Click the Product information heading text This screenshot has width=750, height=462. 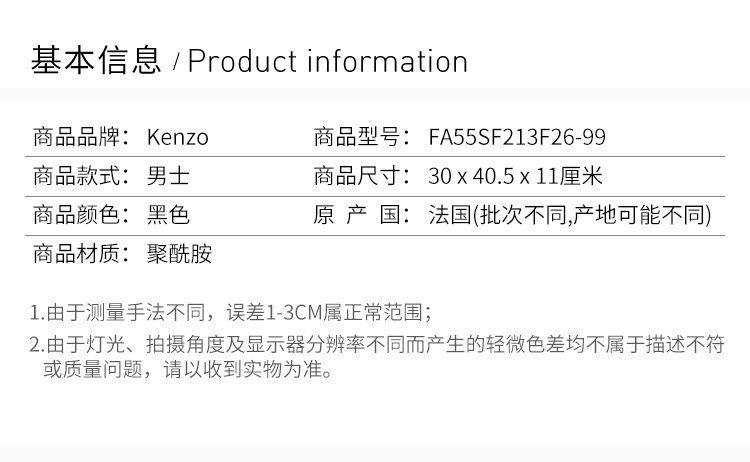click(x=328, y=62)
